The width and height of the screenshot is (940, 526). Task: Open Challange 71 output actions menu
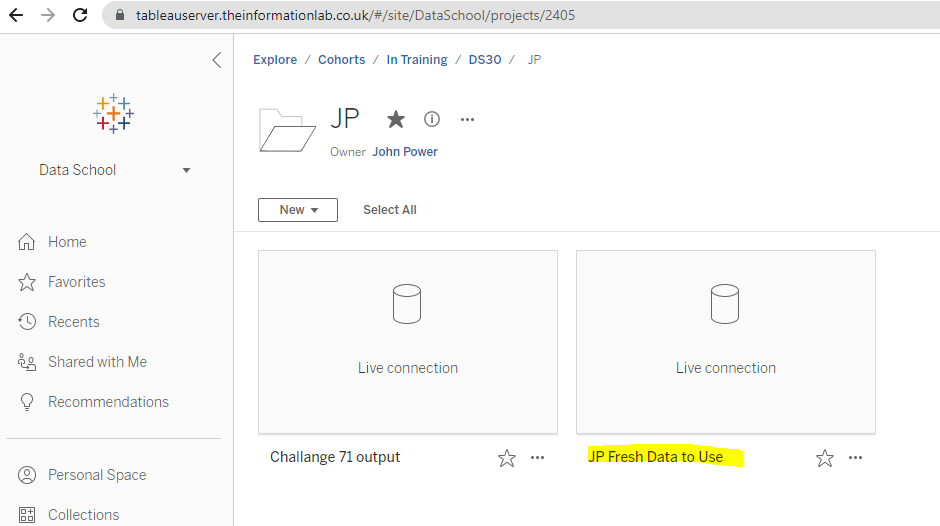(x=538, y=458)
